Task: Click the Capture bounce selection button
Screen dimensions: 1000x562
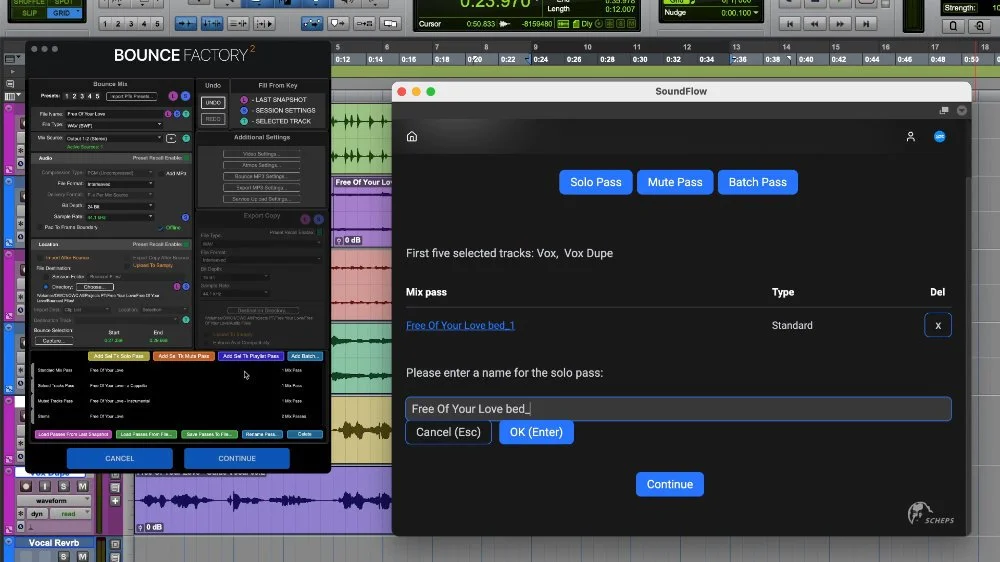Action: pos(54,341)
